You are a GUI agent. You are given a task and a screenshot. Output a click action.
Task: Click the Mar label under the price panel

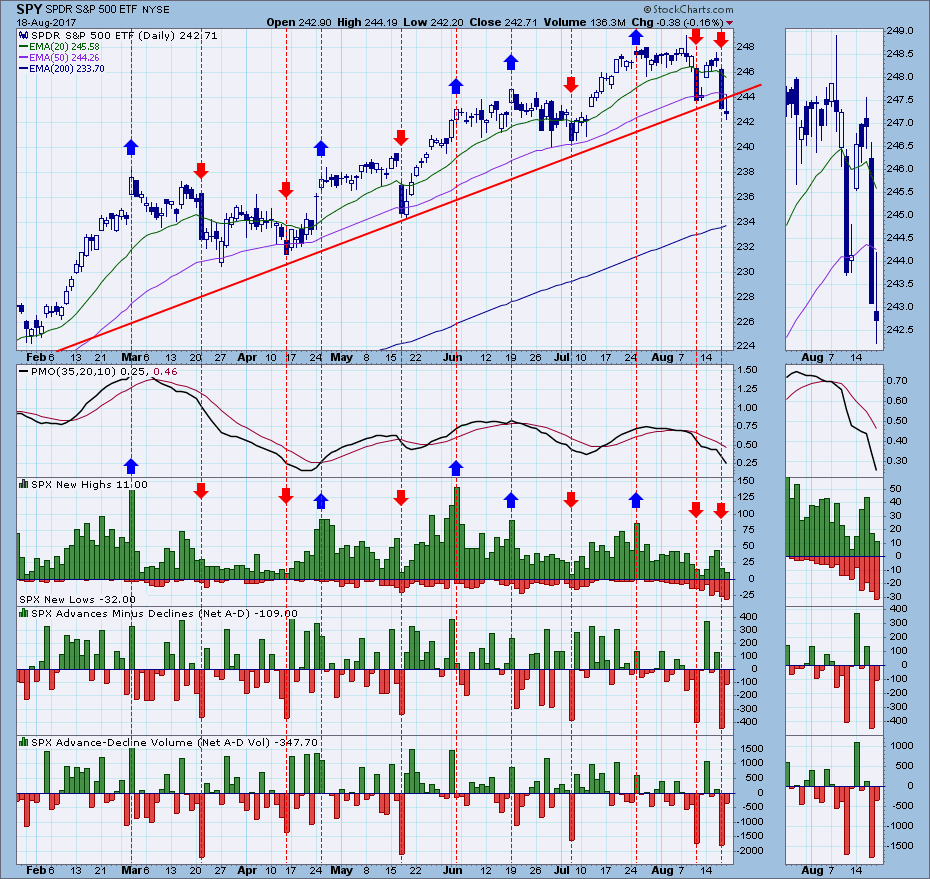pos(130,358)
